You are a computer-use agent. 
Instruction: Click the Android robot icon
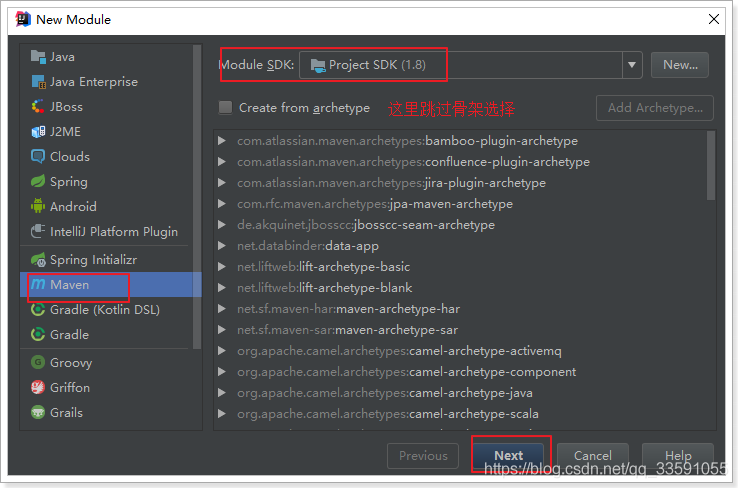tap(38, 206)
